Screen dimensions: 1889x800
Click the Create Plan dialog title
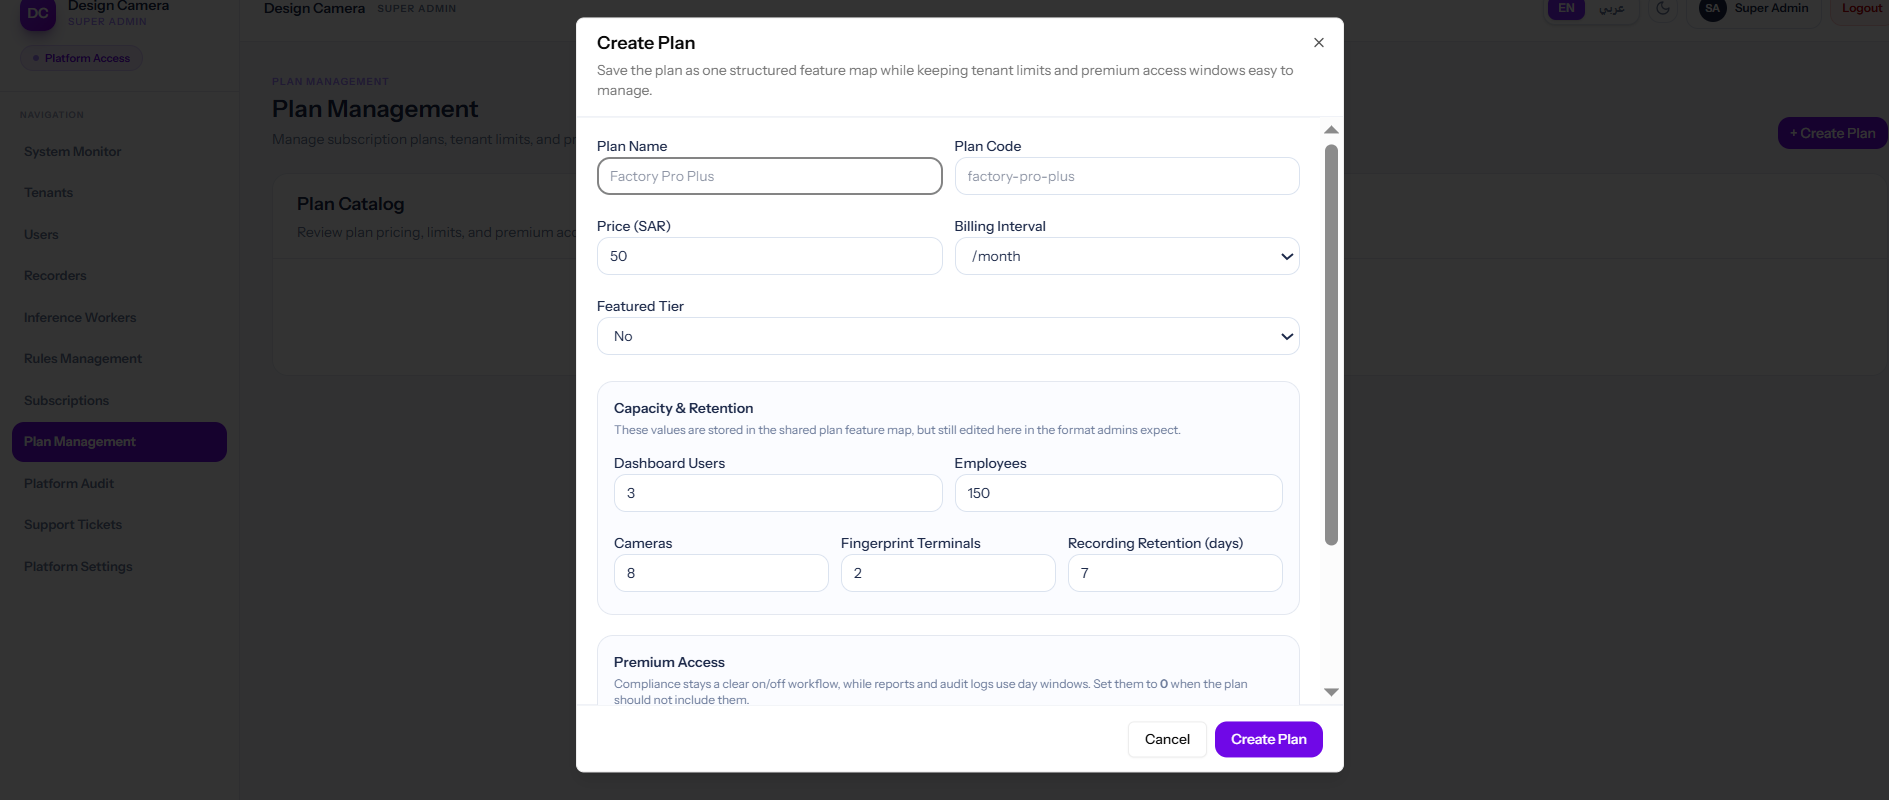(x=646, y=43)
